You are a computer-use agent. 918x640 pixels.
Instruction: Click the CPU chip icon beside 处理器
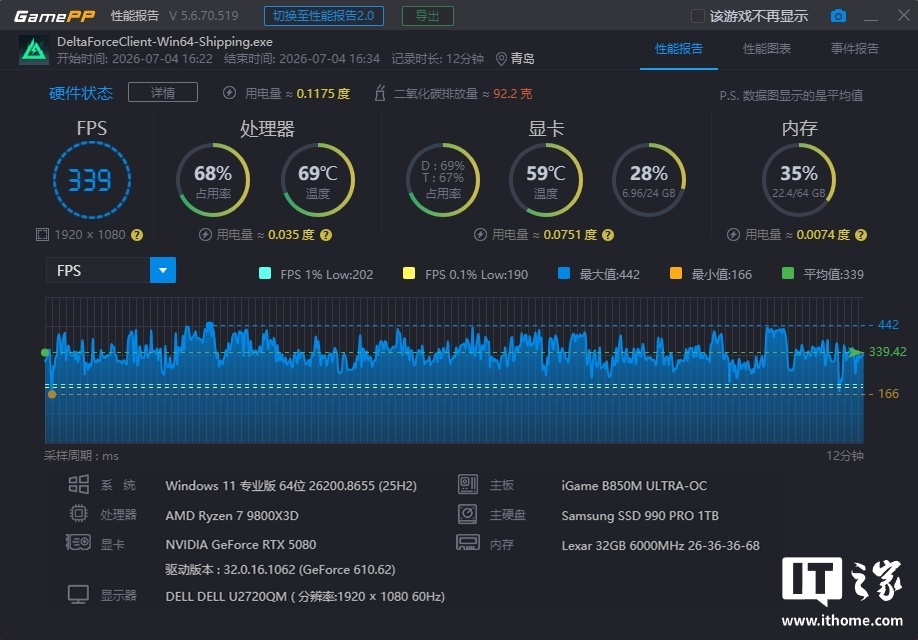tap(78, 514)
